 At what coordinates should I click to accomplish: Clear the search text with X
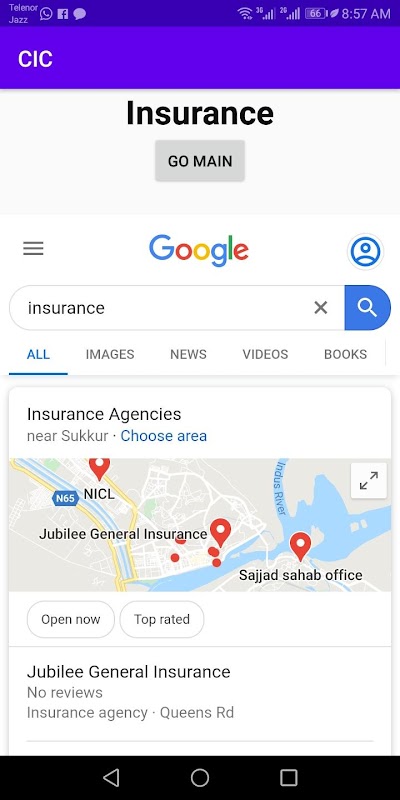click(x=320, y=308)
